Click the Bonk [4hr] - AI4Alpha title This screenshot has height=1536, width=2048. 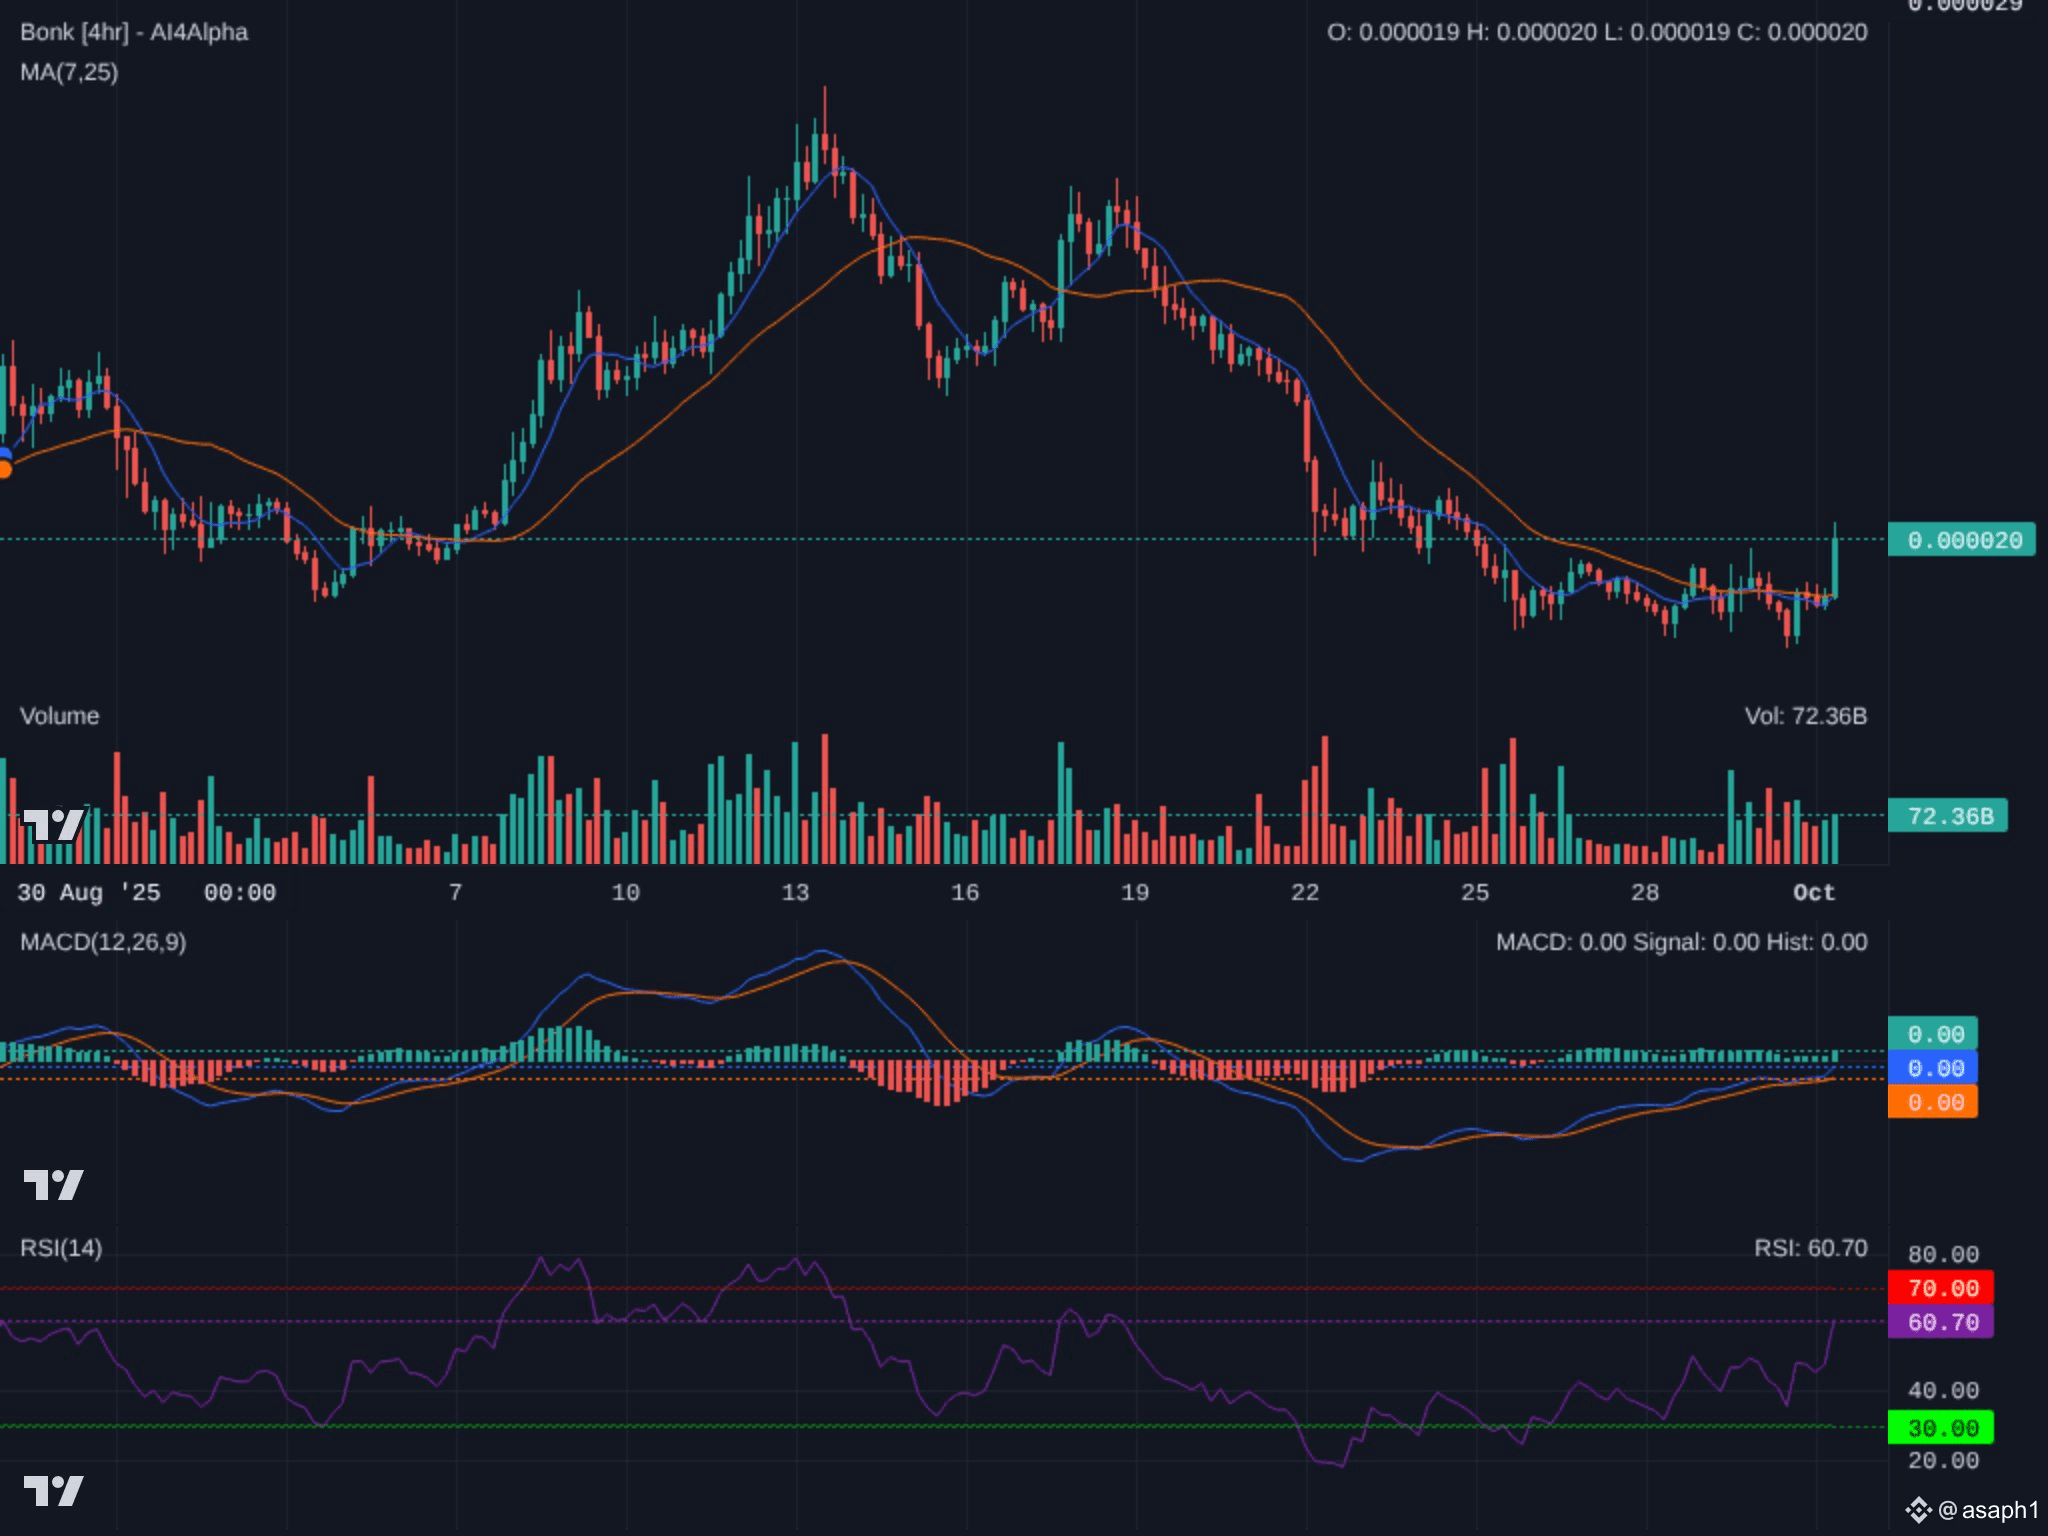click(x=134, y=32)
